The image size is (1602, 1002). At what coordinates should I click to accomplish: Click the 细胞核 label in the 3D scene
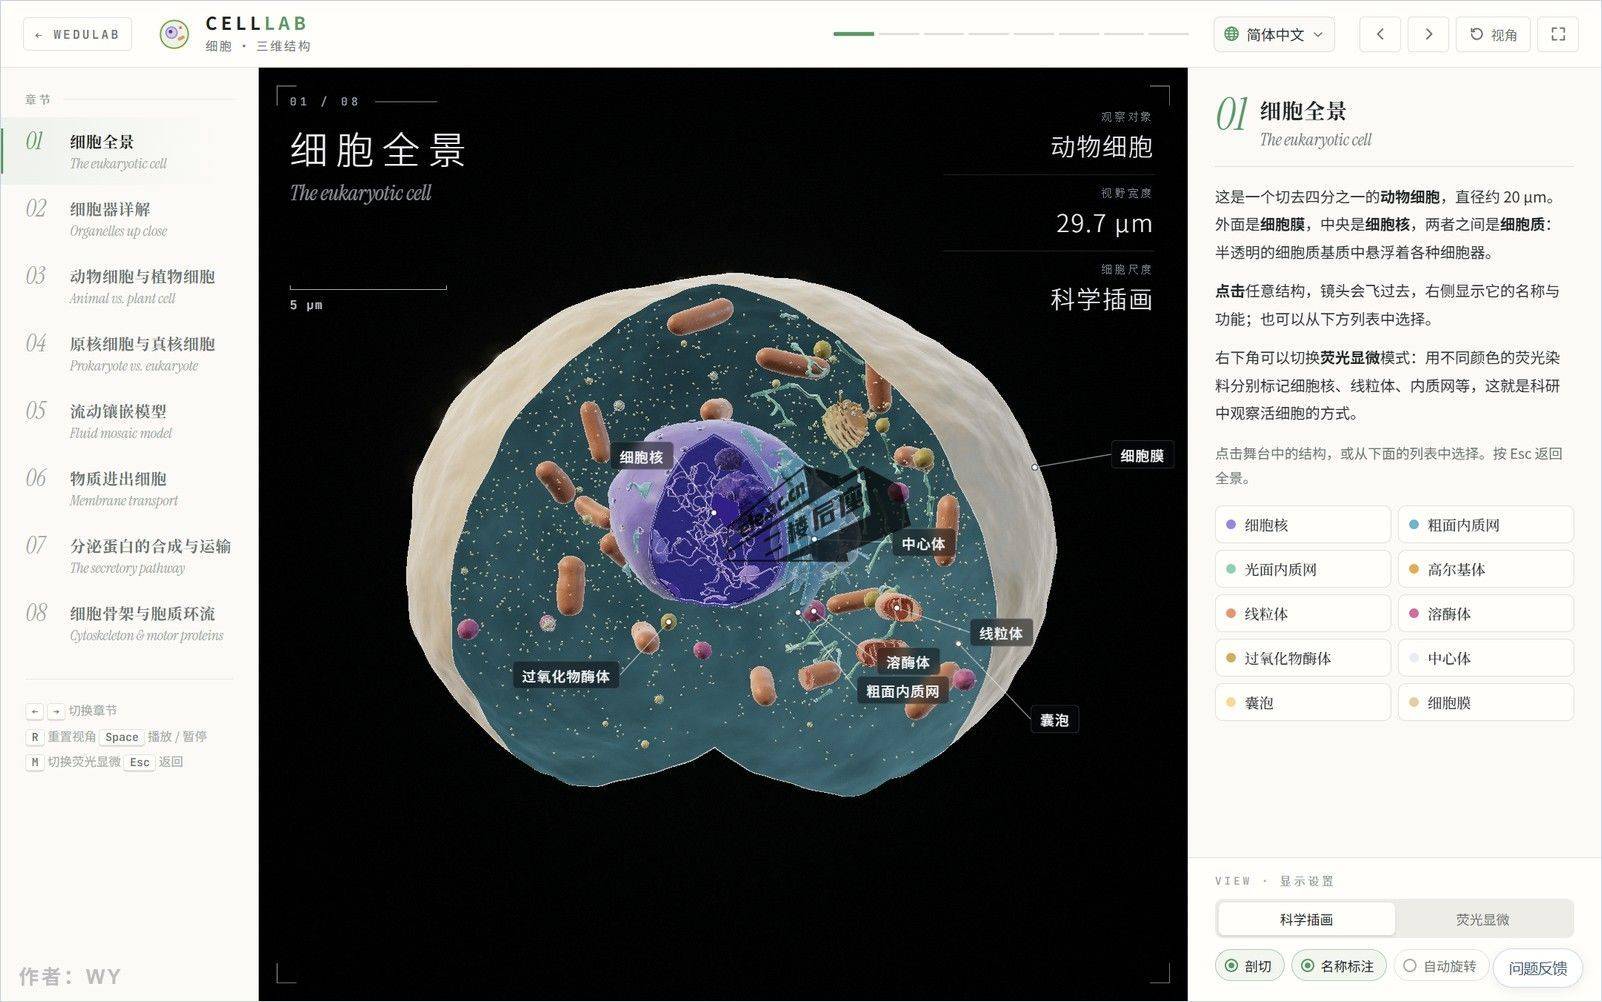point(641,457)
